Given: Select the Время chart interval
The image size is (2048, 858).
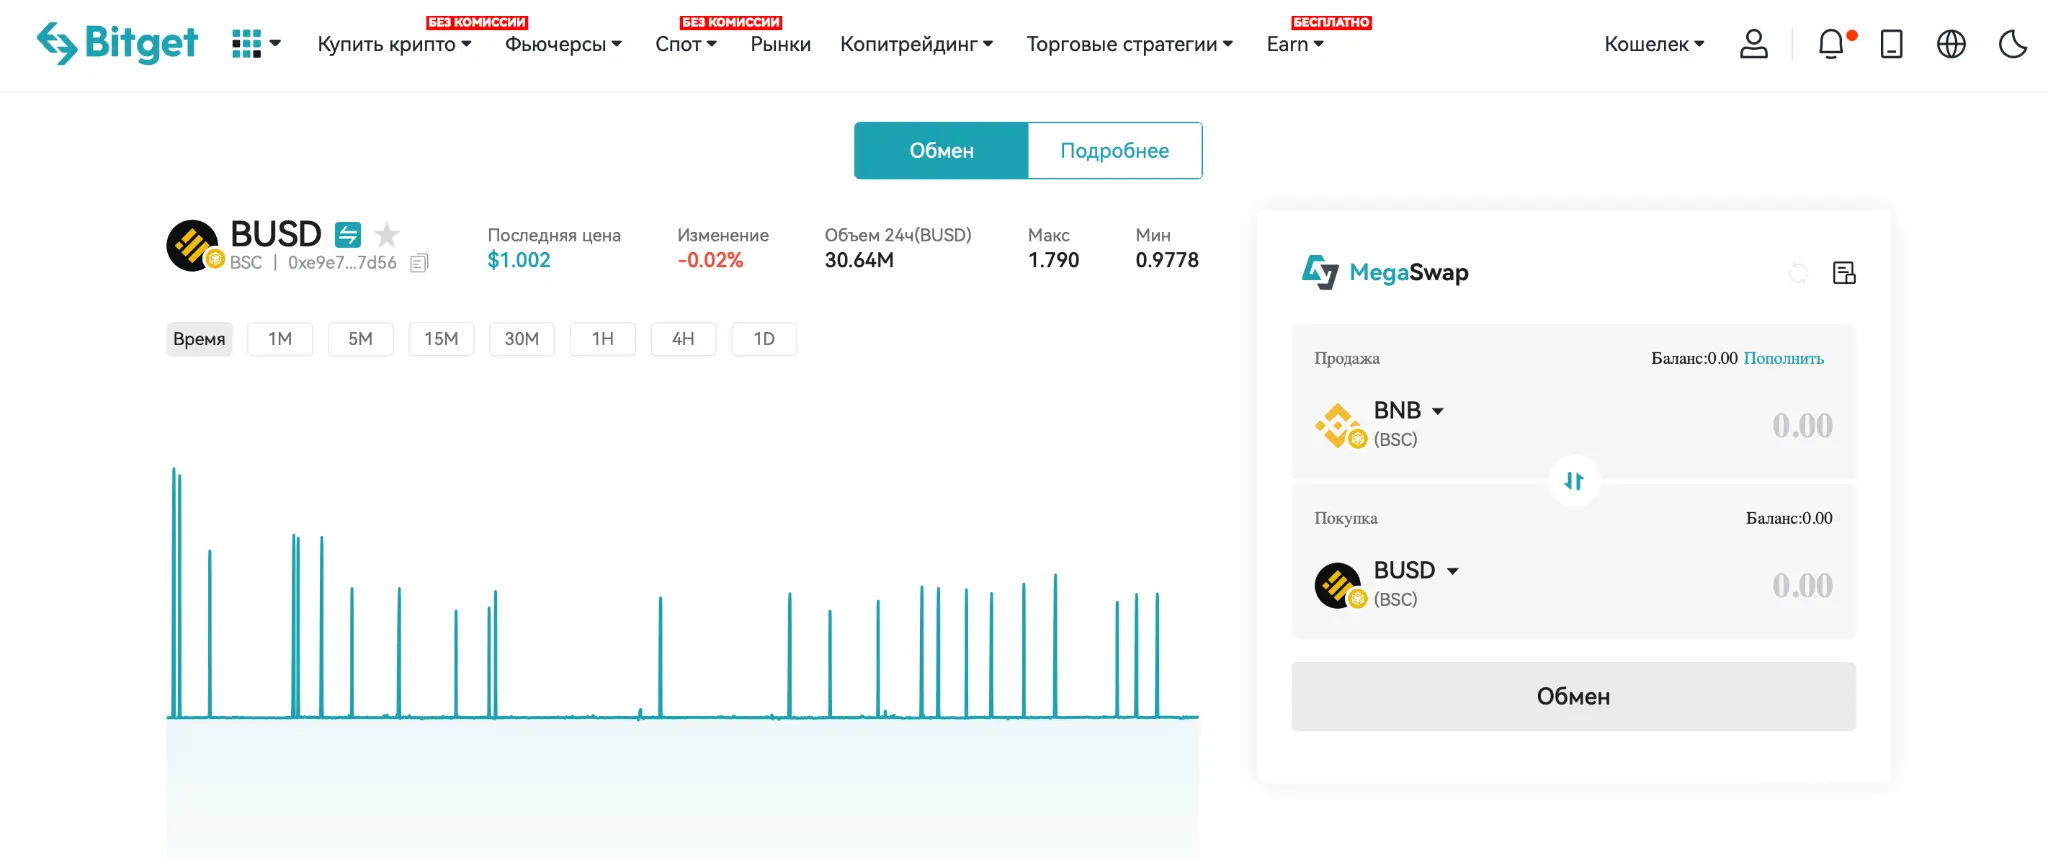Looking at the screenshot, I should click(x=199, y=339).
